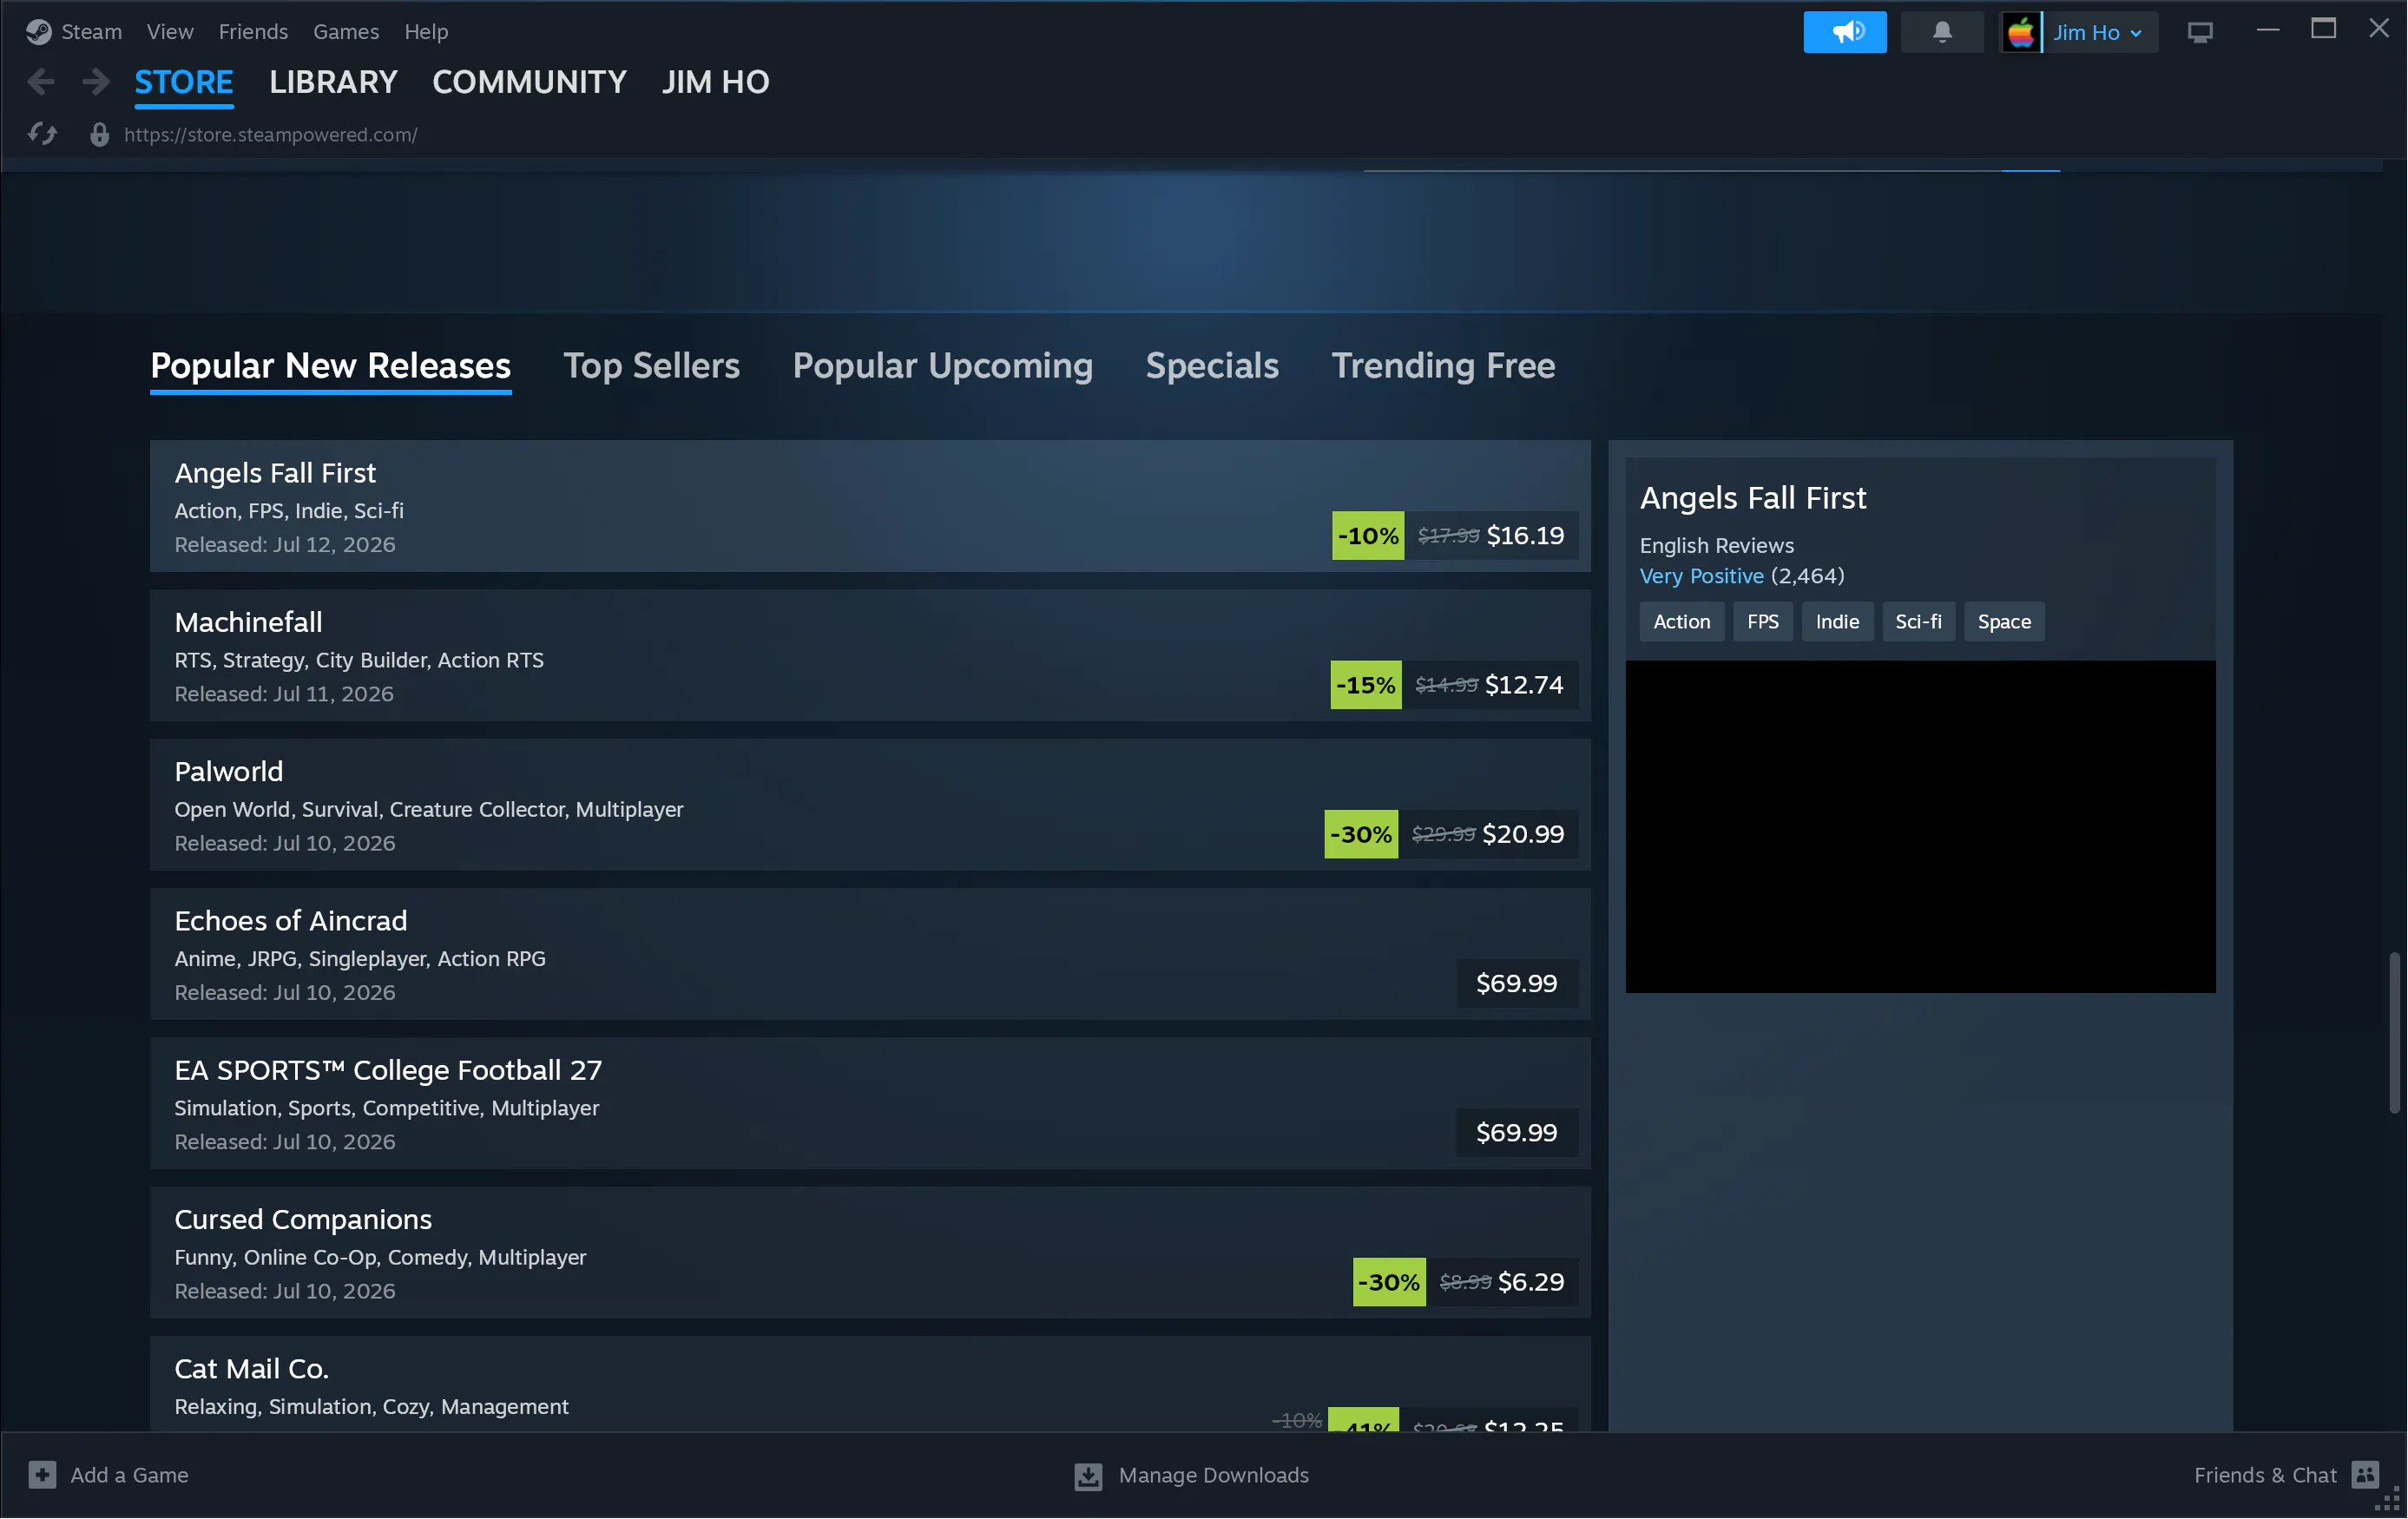Image resolution: width=2408 pixels, height=1519 pixels.
Task: Click "Funny, Online Co-Op, Comedy, Multiplayer" tags
Action: coord(380,1258)
